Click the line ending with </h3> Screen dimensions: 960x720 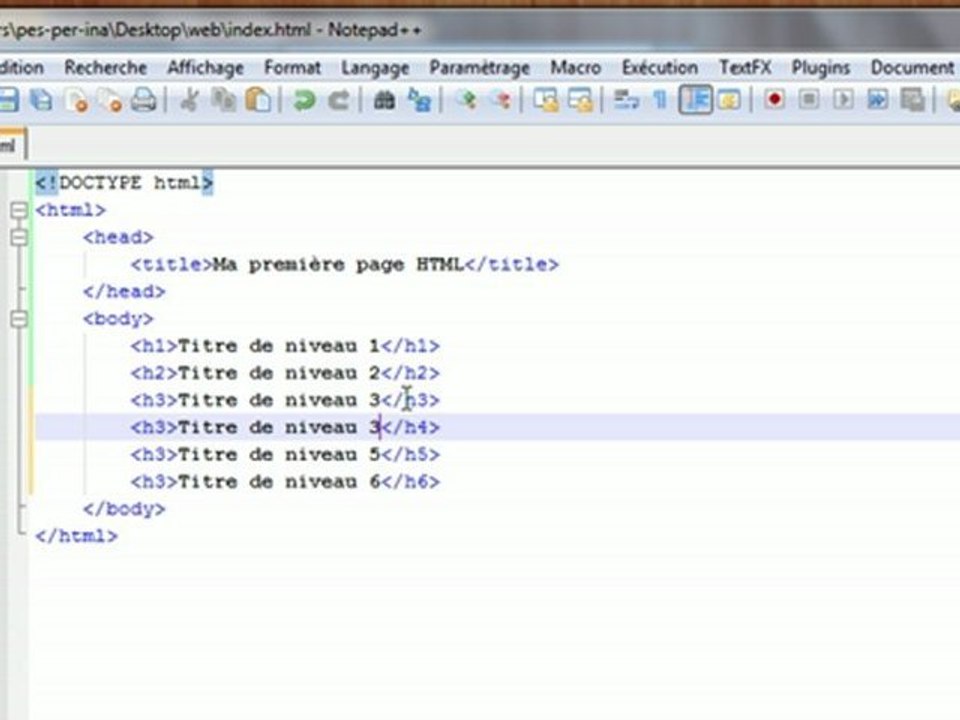[285, 400]
